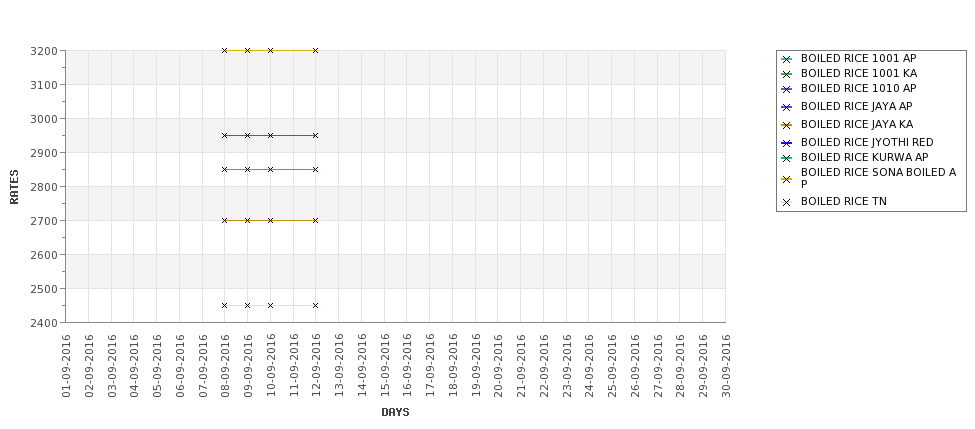Click the 2850 data point on 12-09-2016
This screenshot has height=429, width=975.
(315, 169)
